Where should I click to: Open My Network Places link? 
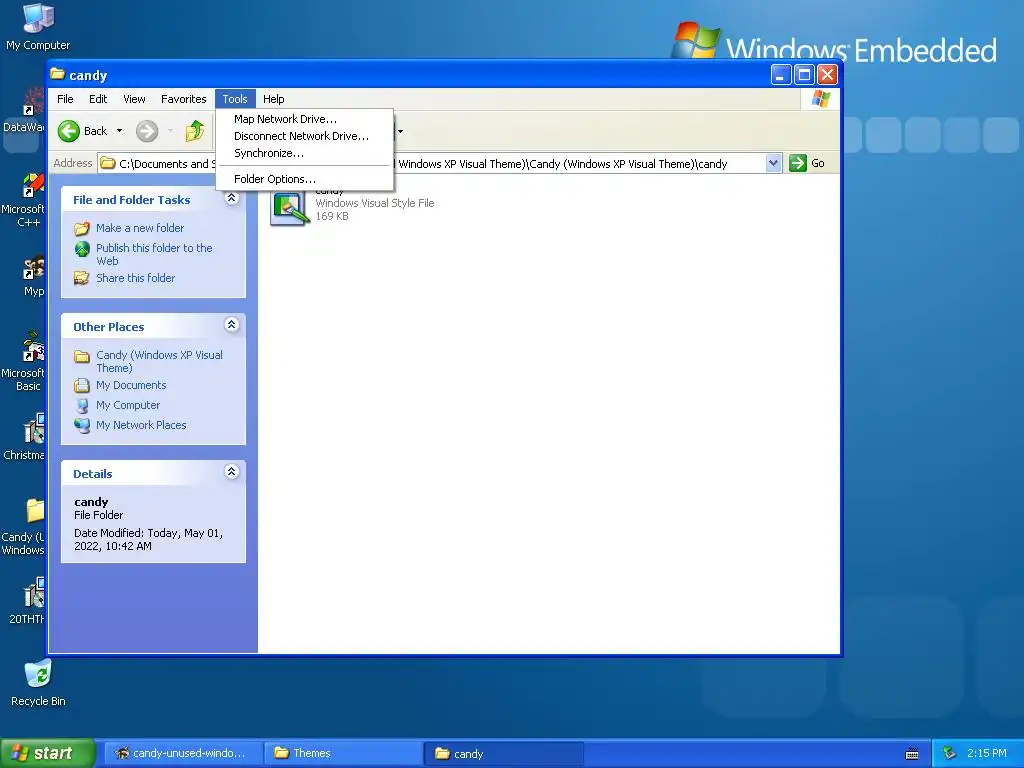click(x=141, y=425)
